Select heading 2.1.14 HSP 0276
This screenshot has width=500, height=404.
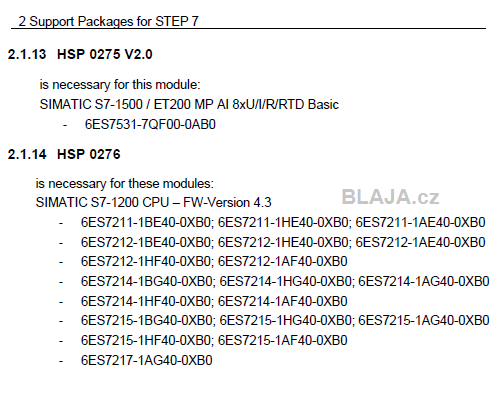click(64, 154)
